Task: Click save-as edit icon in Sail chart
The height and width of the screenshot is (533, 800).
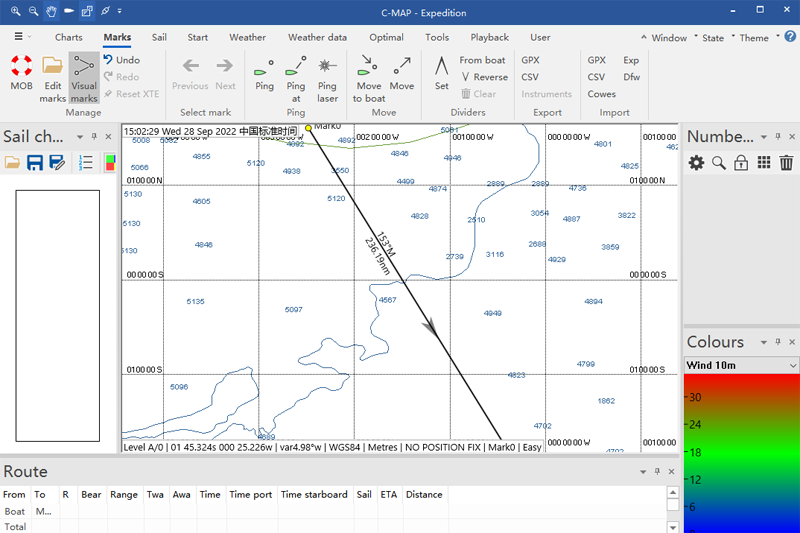Action: tap(57, 163)
